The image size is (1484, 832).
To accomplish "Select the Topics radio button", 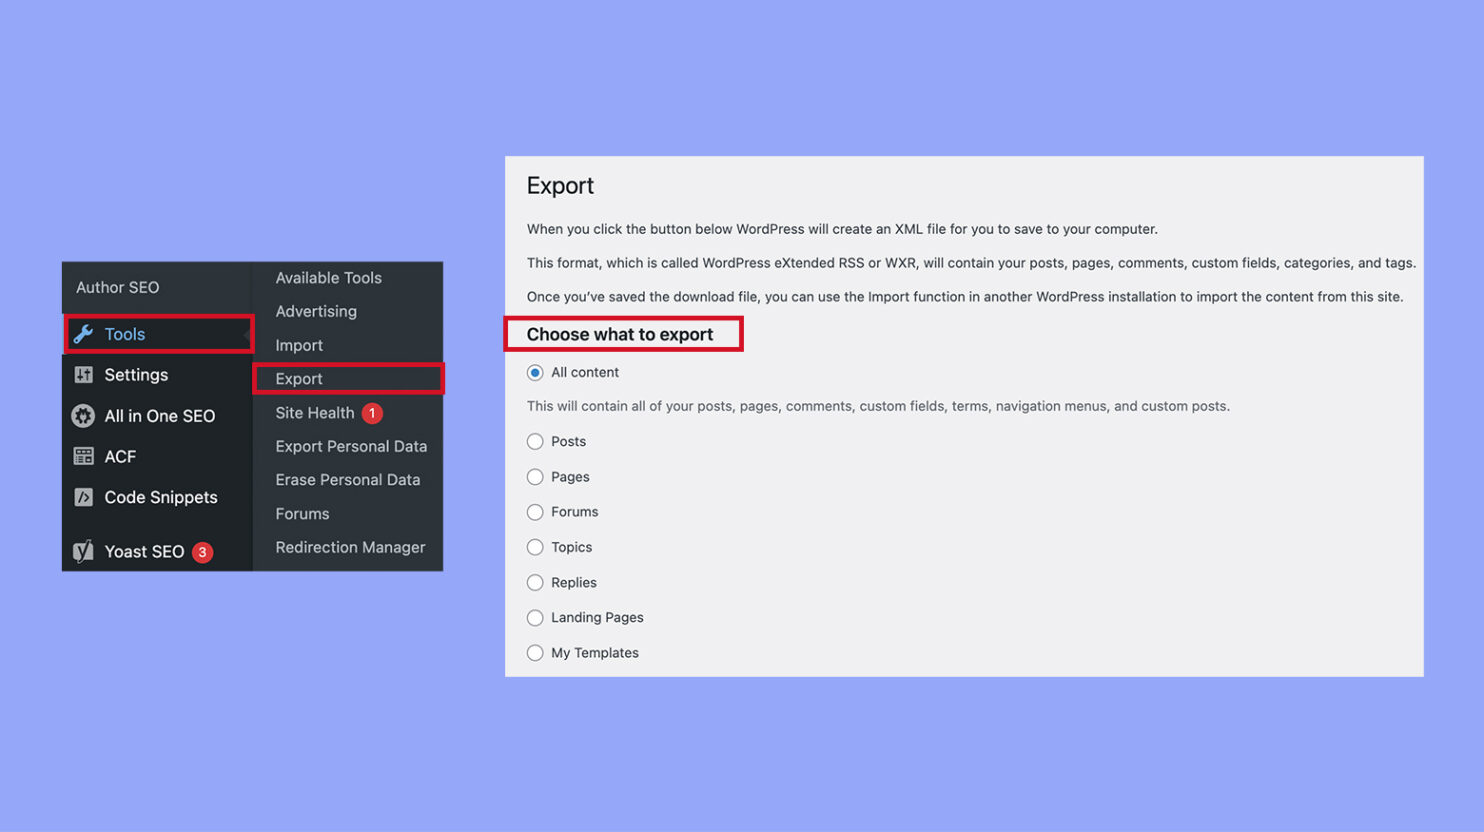I will (x=534, y=547).
